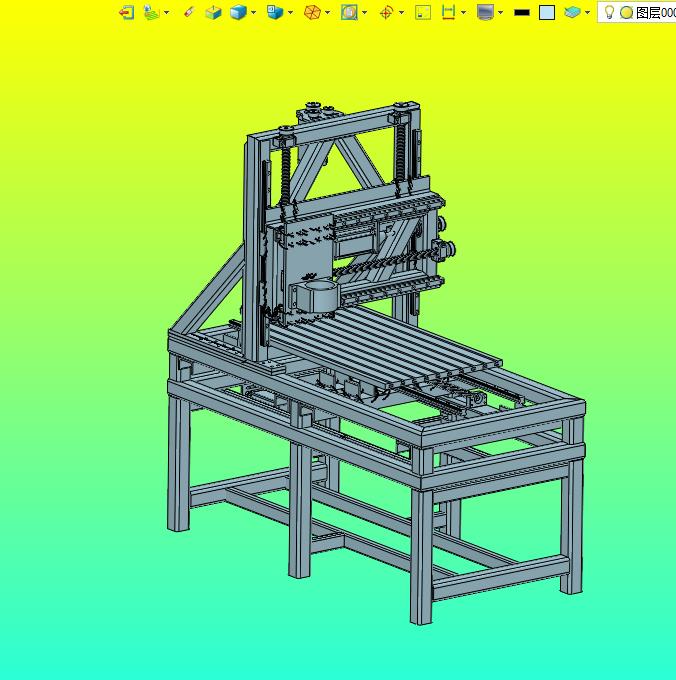Screen dimensions: 676x680
Task: Open the stacked layers manager tool
Action: tap(571, 12)
